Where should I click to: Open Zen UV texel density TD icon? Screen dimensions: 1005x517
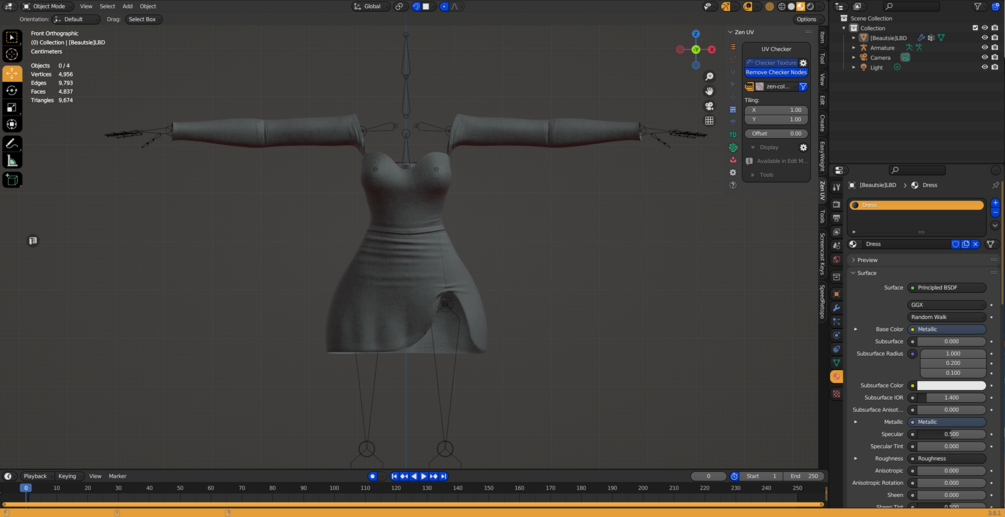pyautogui.click(x=733, y=135)
